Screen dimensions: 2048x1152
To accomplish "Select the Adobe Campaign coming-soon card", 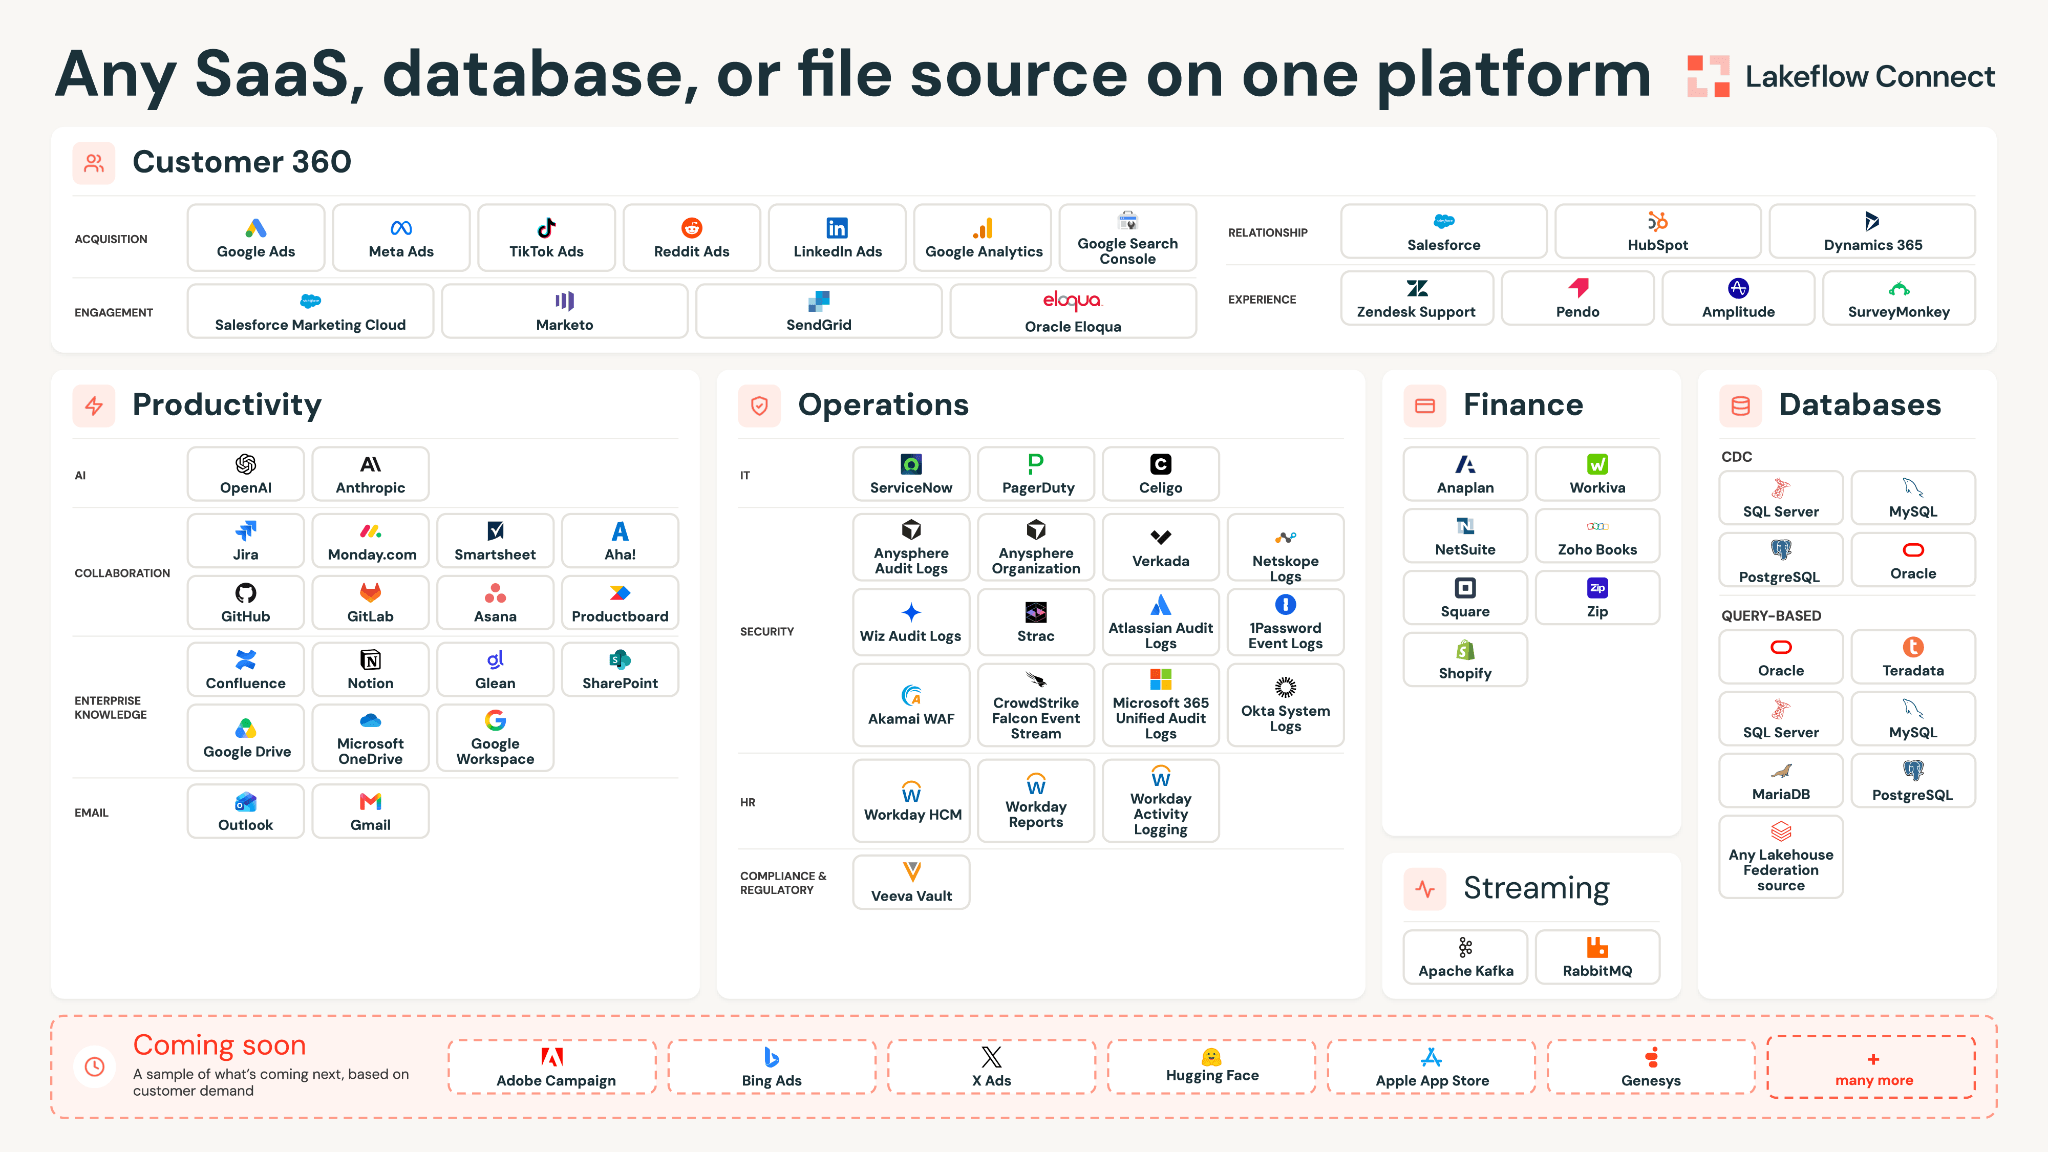I will tap(553, 1067).
